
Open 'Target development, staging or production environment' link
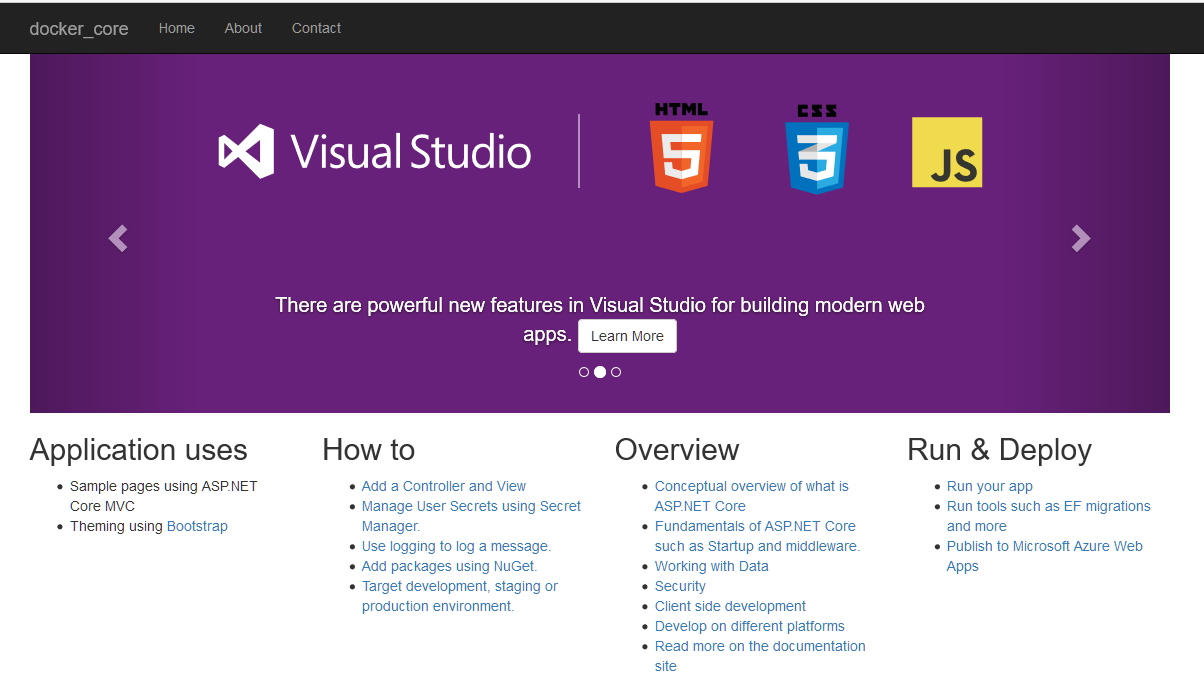click(460, 596)
